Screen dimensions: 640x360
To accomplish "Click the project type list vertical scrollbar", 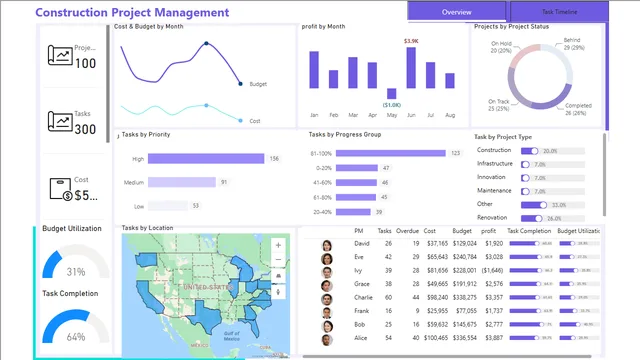I will pyautogui.click(x=604, y=175).
